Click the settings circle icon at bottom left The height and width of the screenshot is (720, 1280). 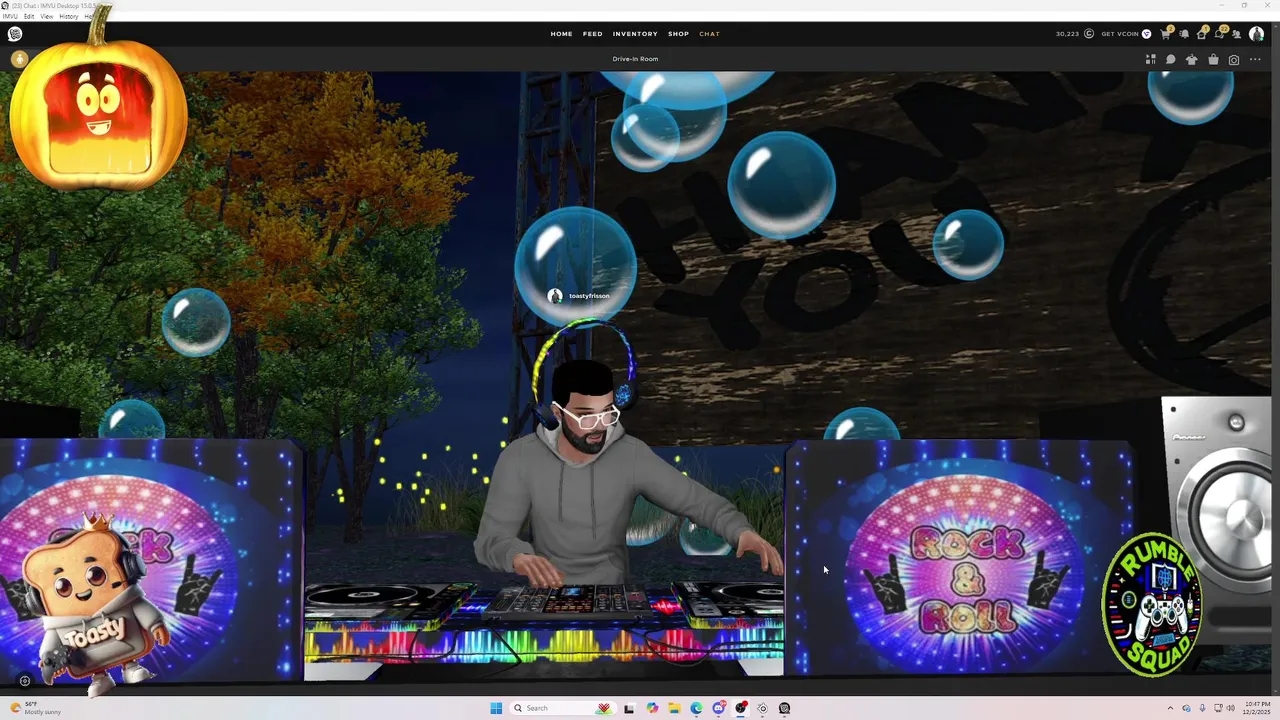(x=25, y=681)
